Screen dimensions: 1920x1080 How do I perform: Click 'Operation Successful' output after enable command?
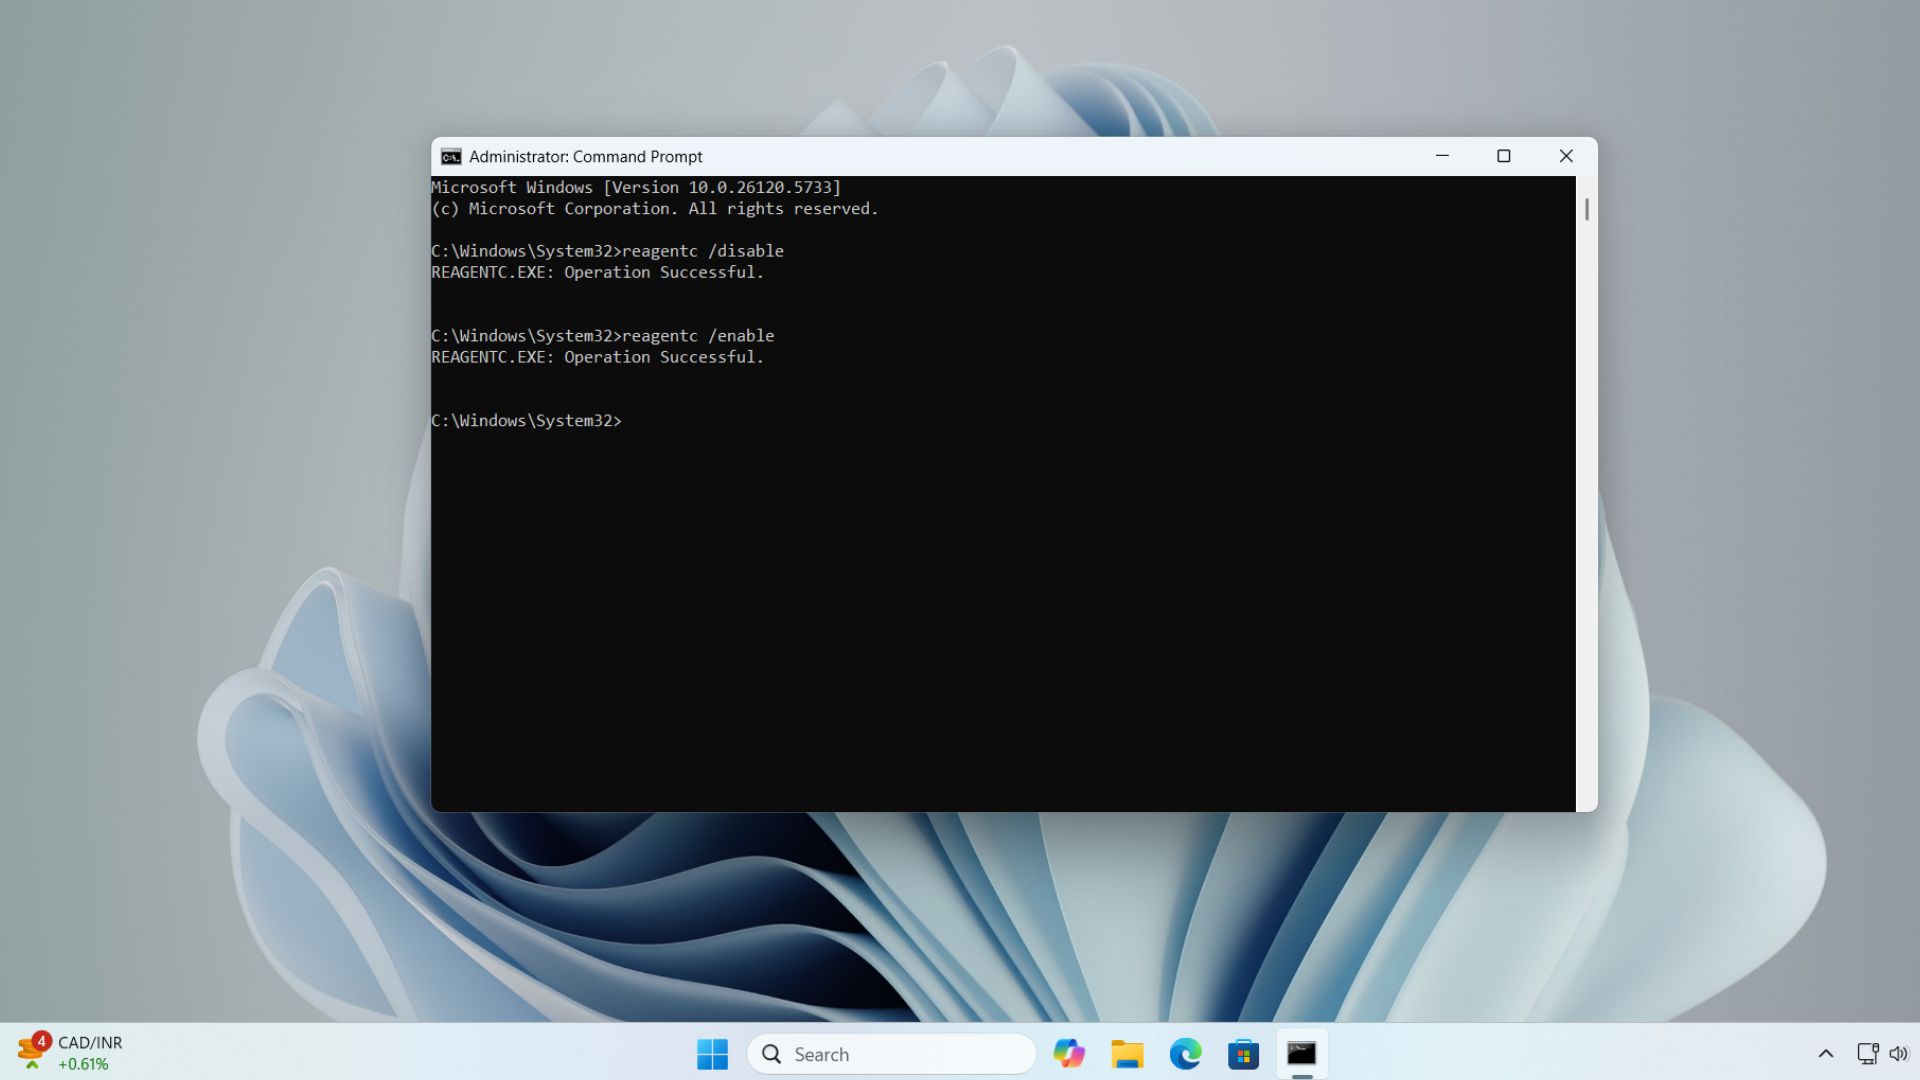[597, 357]
